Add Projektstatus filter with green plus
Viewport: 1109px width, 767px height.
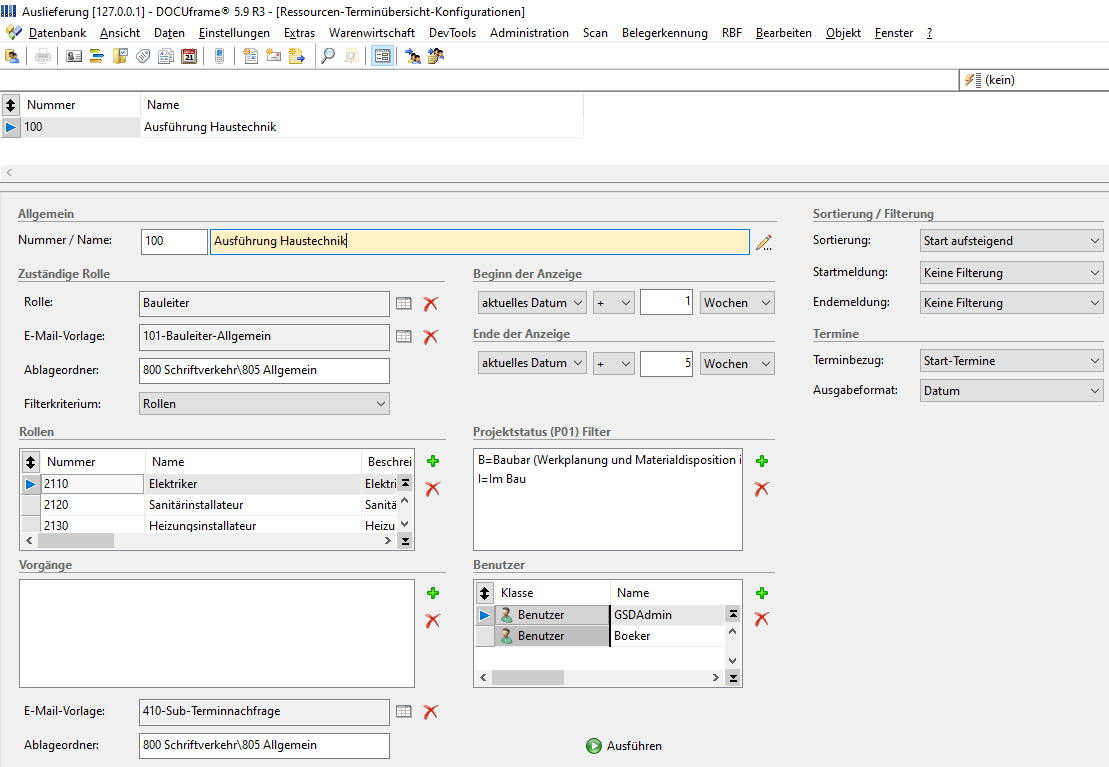coord(762,461)
